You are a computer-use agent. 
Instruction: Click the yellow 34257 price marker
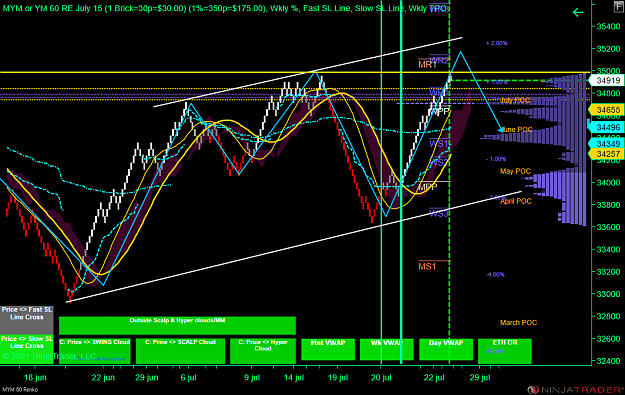pyautogui.click(x=608, y=154)
